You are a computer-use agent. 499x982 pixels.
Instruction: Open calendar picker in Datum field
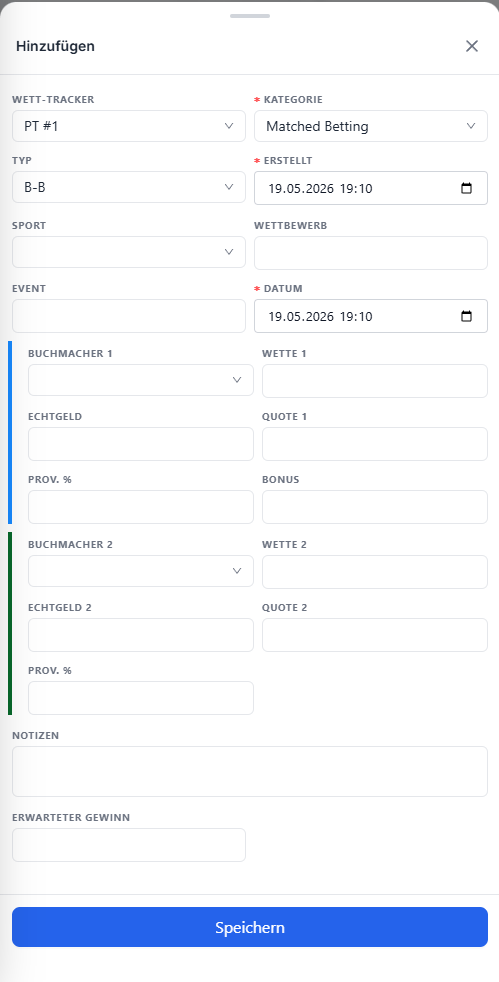click(466, 316)
